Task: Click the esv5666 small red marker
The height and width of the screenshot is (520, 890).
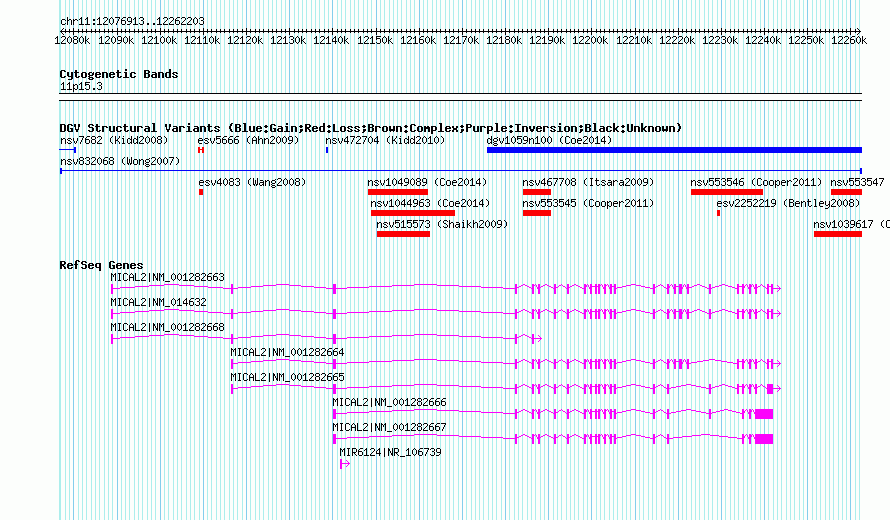Action: click(x=201, y=150)
